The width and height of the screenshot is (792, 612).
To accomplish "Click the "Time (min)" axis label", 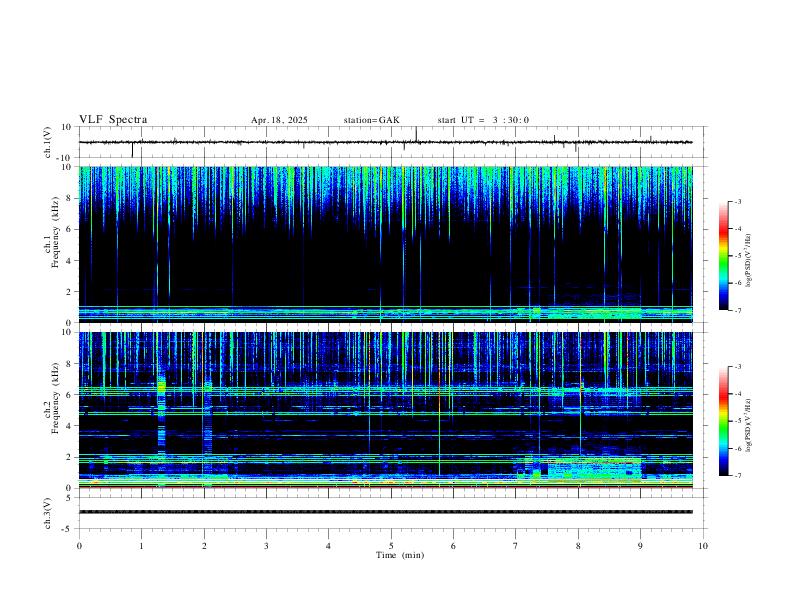I will (x=400, y=555).
